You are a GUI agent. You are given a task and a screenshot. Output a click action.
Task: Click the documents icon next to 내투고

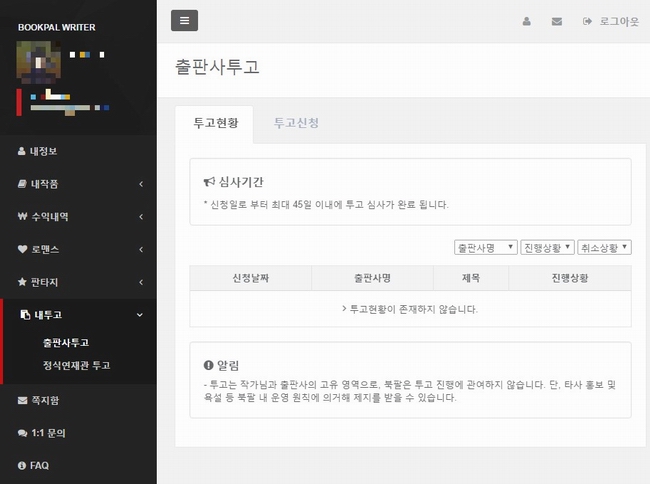(25, 315)
